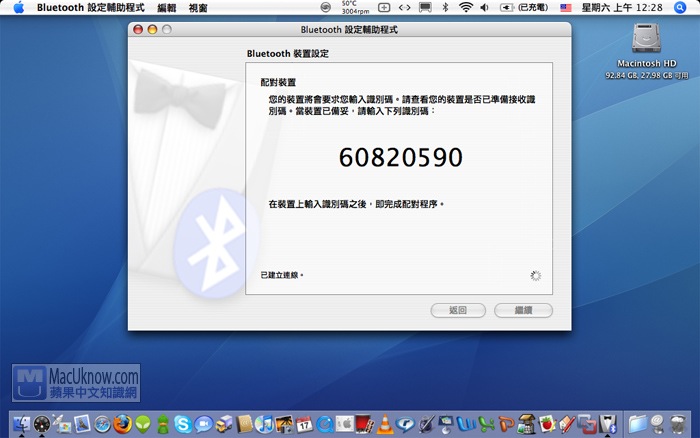
Task: Open the Bluetooth status menu bar icon
Action: 445,8
